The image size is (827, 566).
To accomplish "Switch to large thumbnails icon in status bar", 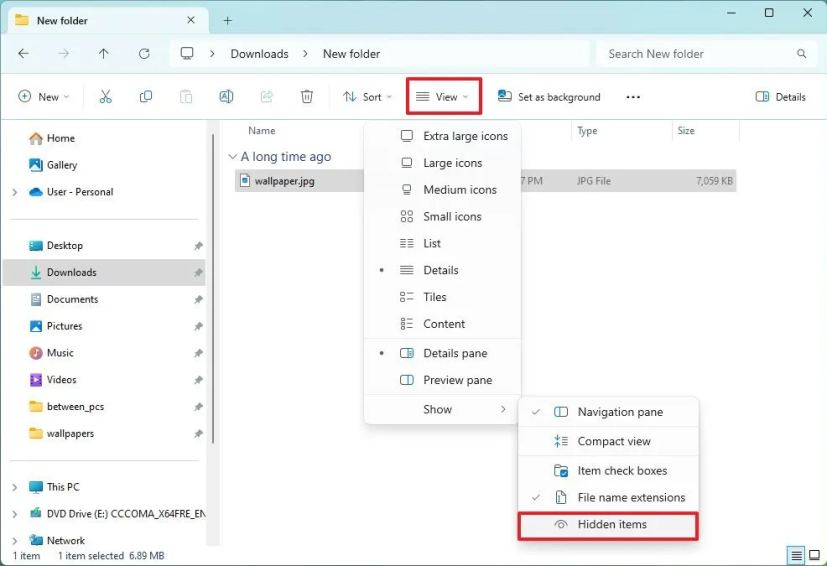I will [815, 555].
